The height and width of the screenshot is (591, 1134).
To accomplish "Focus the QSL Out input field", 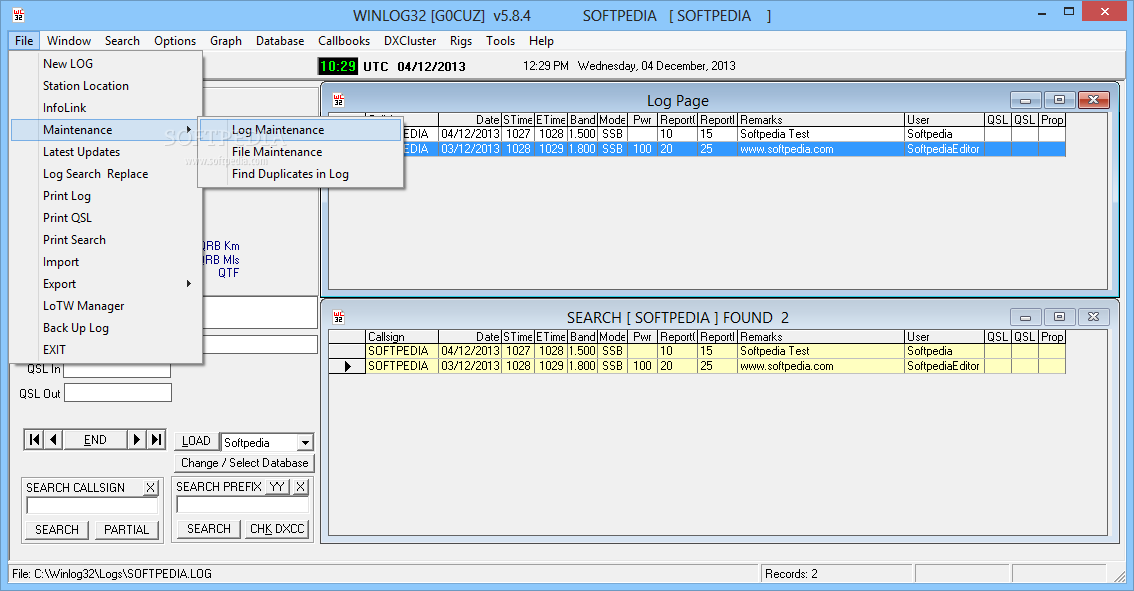I will pyautogui.click(x=118, y=393).
